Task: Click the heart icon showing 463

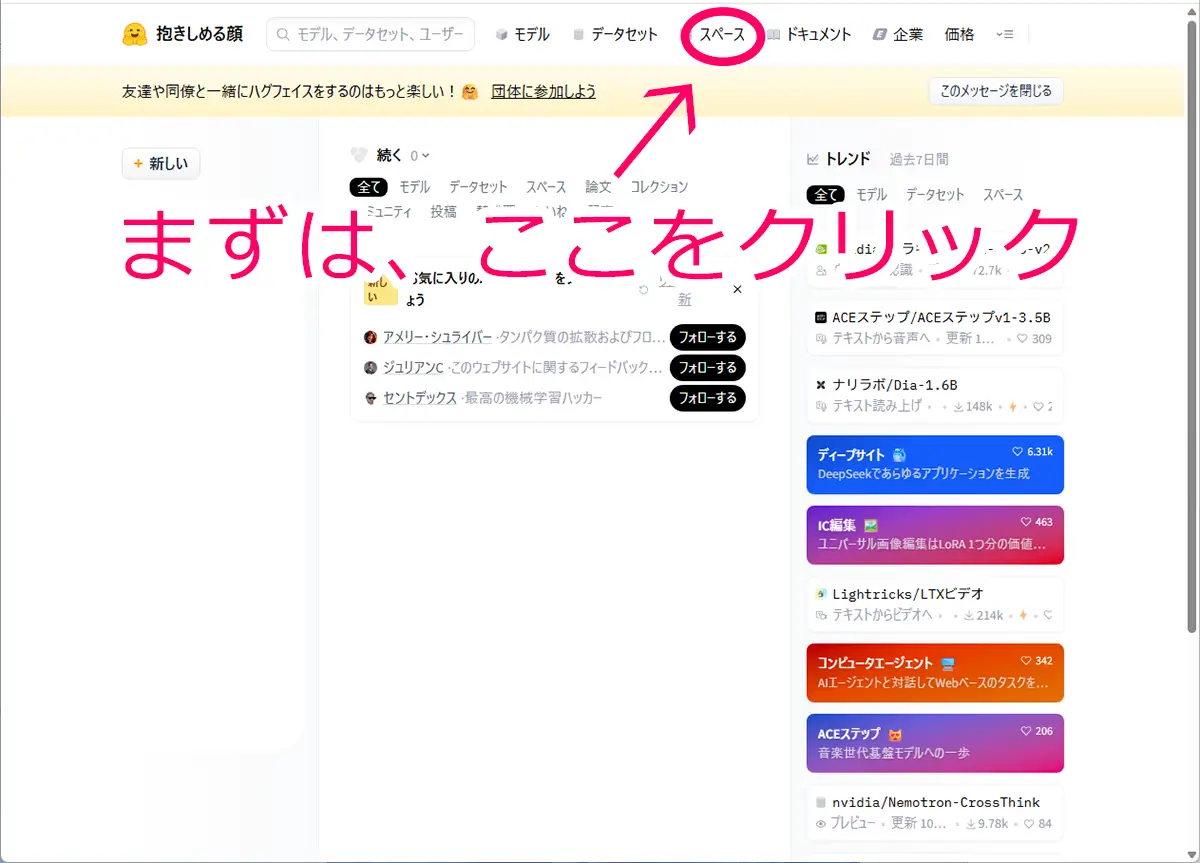Action: pos(1025,522)
